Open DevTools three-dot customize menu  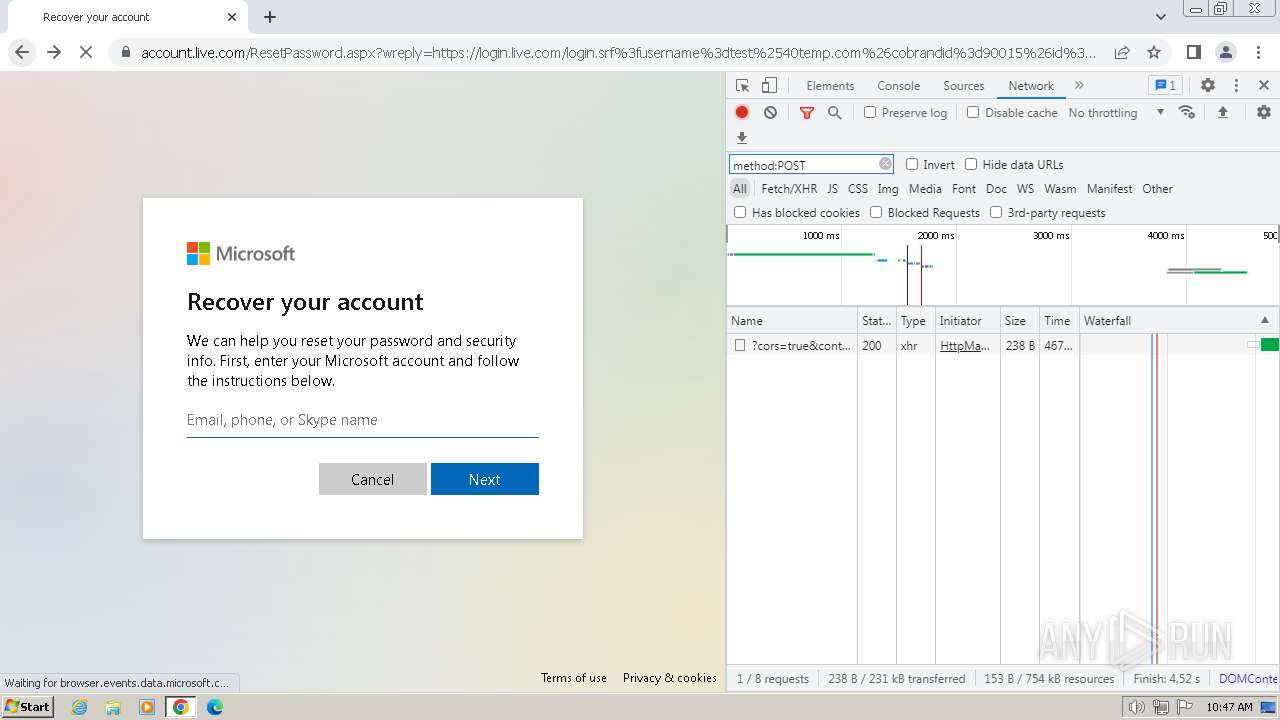tap(1236, 86)
